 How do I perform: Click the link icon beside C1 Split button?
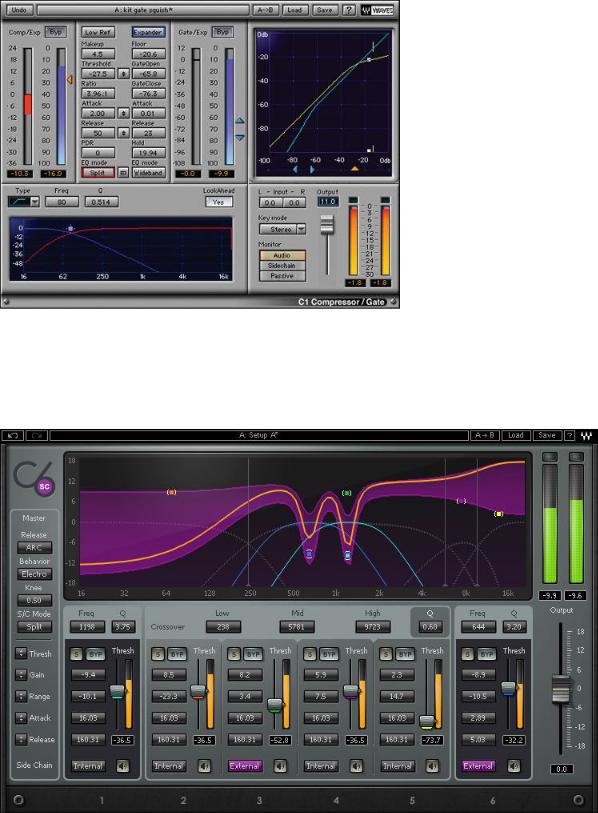click(123, 173)
